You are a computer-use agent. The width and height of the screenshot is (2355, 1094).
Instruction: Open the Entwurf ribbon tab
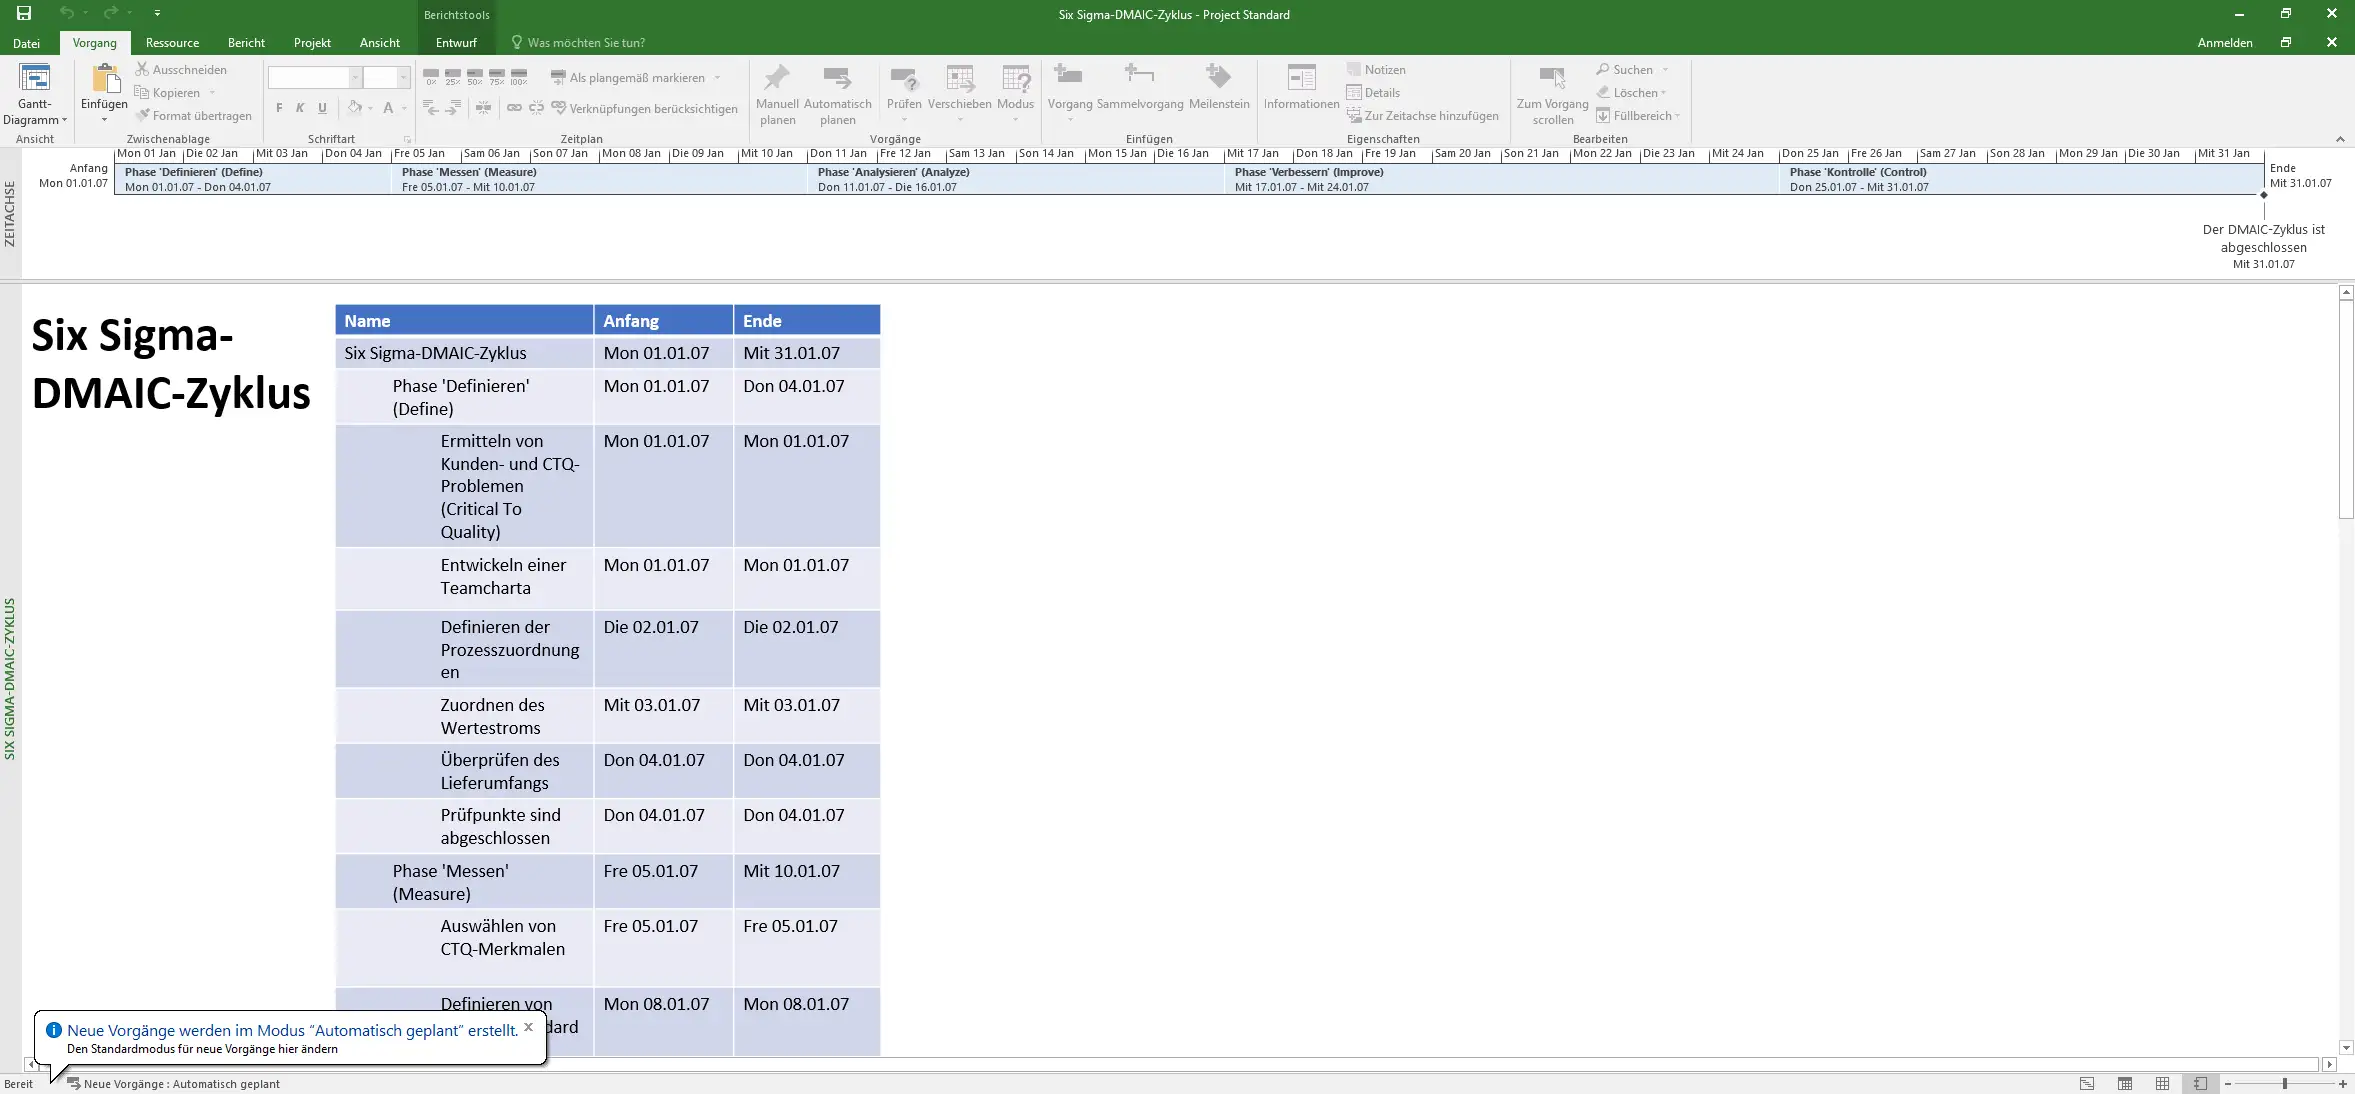pyautogui.click(x=456, y=43)
